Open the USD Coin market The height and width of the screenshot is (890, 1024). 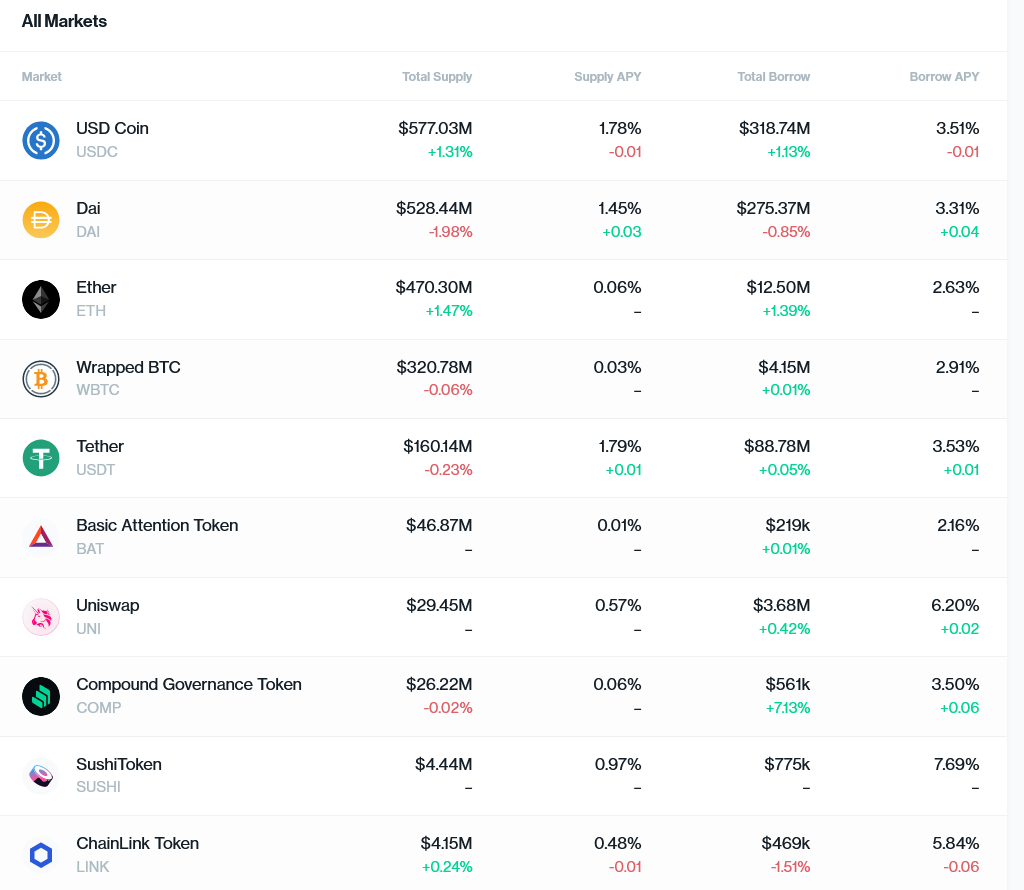(x=504, y=140)
